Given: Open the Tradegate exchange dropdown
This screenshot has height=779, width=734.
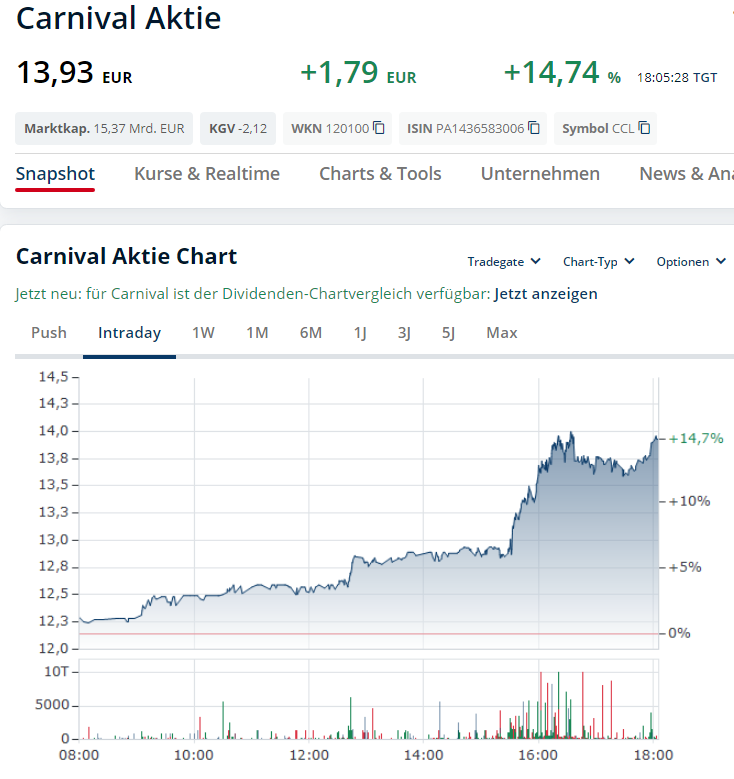Looking at the screenshot, I should point(504,262).
